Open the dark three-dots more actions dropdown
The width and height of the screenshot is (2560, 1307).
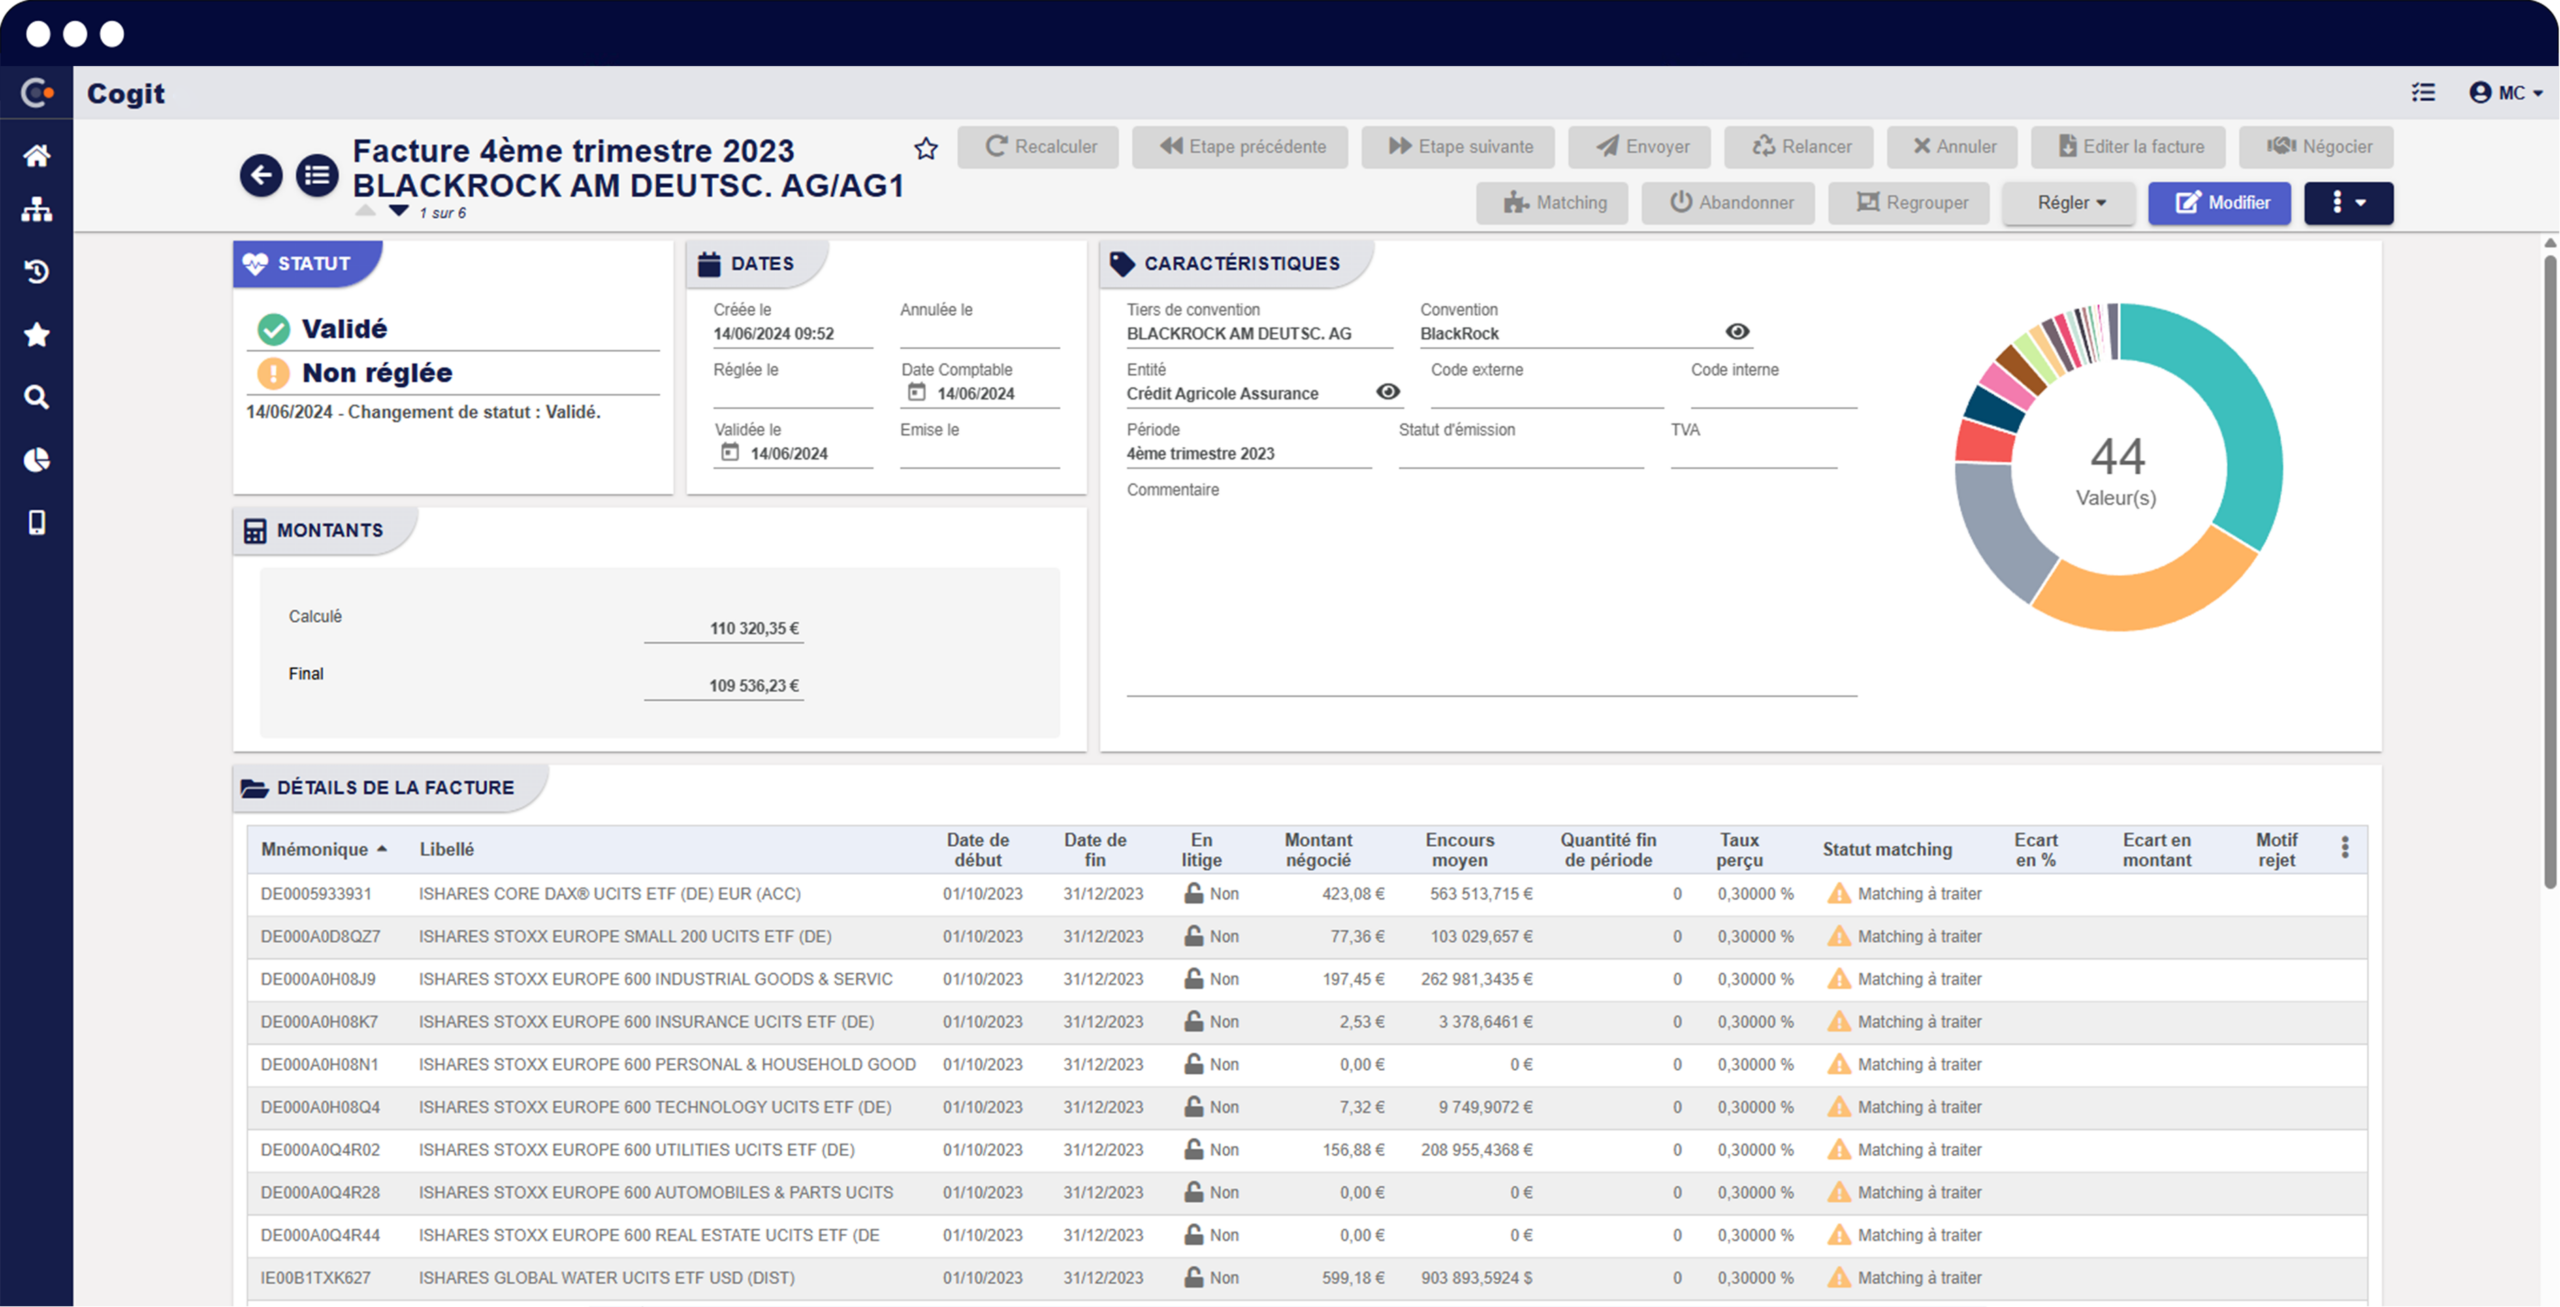(x=2348, y=203)
